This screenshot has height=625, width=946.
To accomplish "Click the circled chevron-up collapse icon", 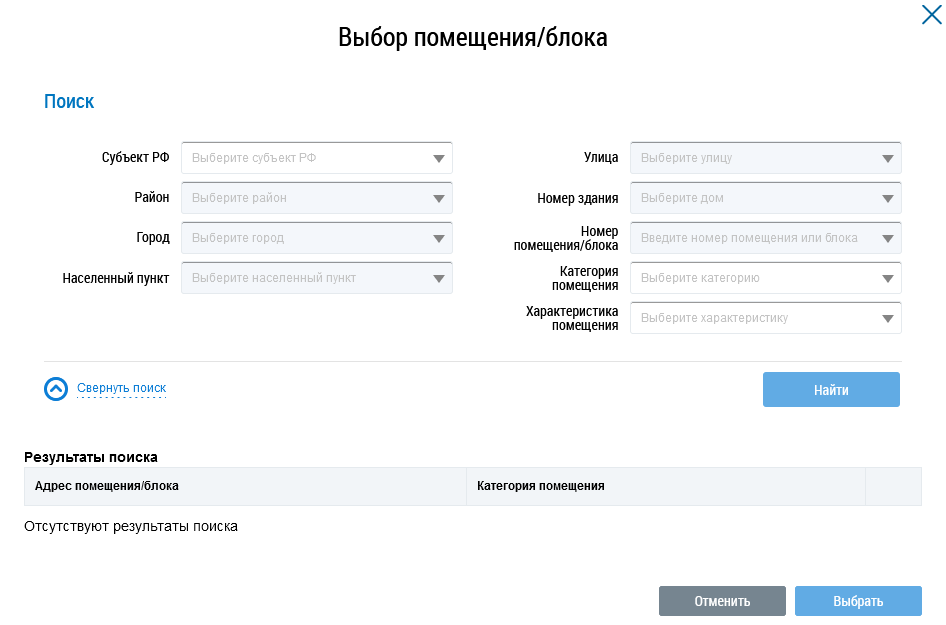I will tap(56, 389).
